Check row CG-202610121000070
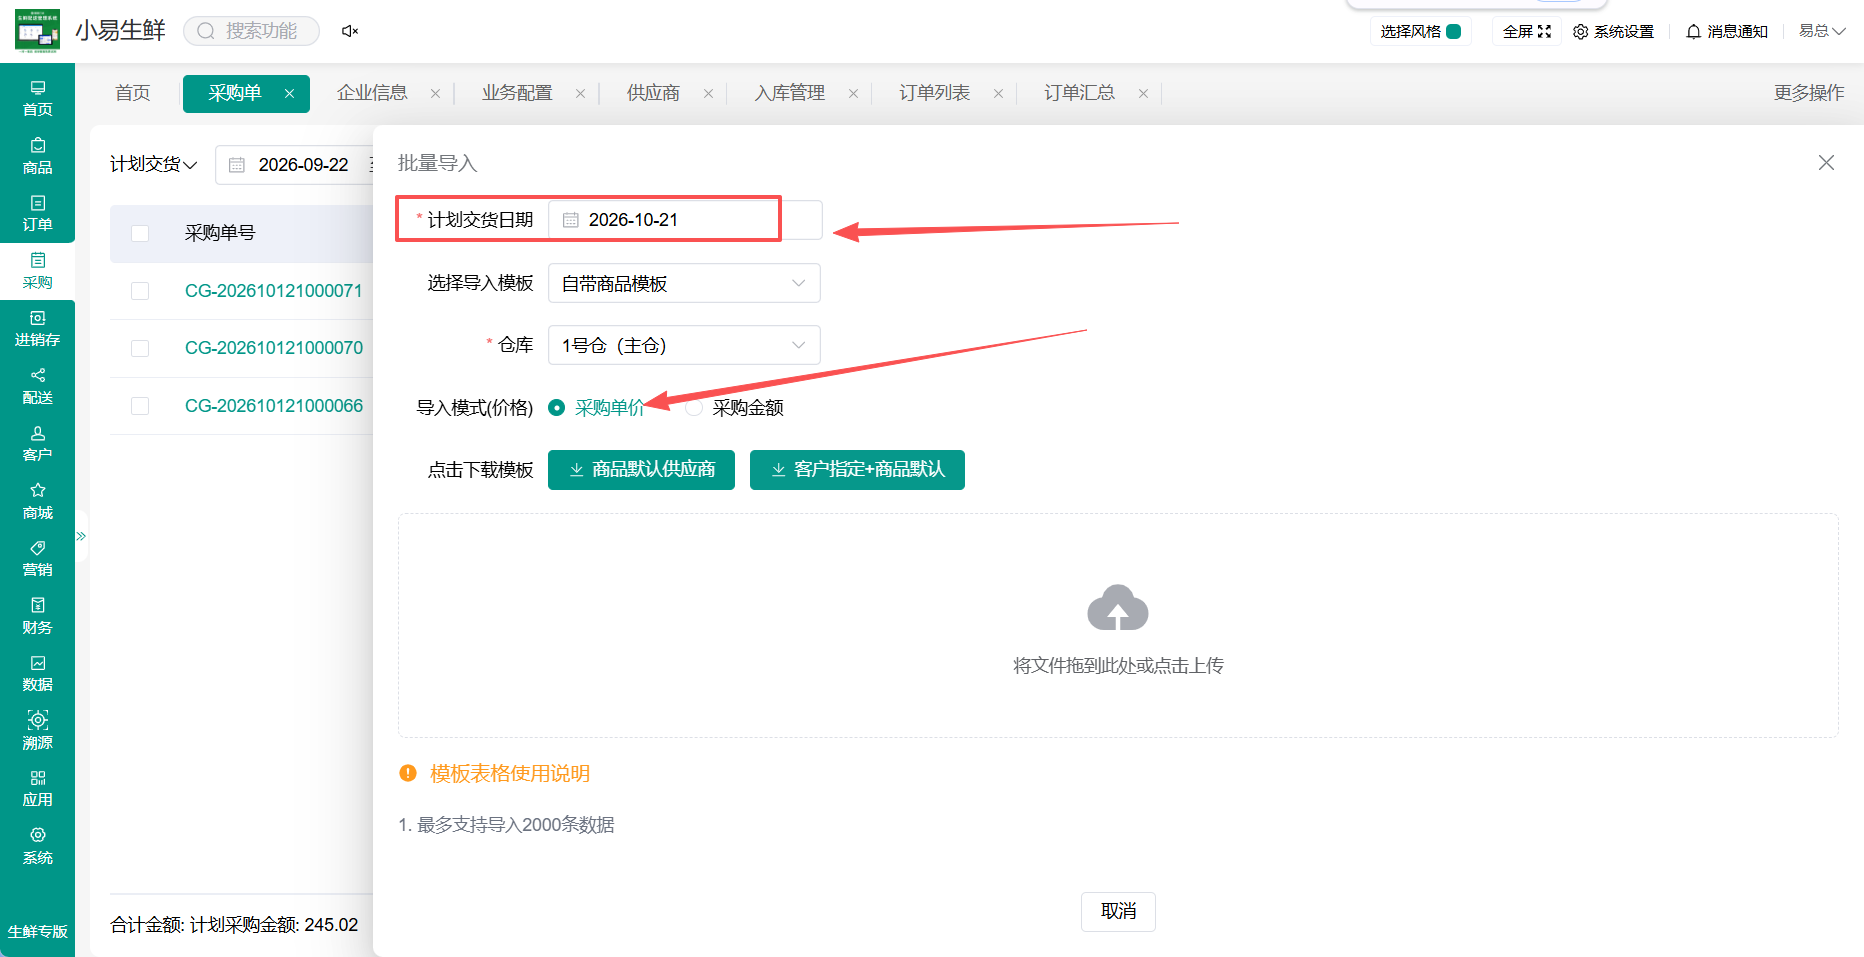Image resolution: width=1864 pixels, height=957 pixels. coord(140,348)
